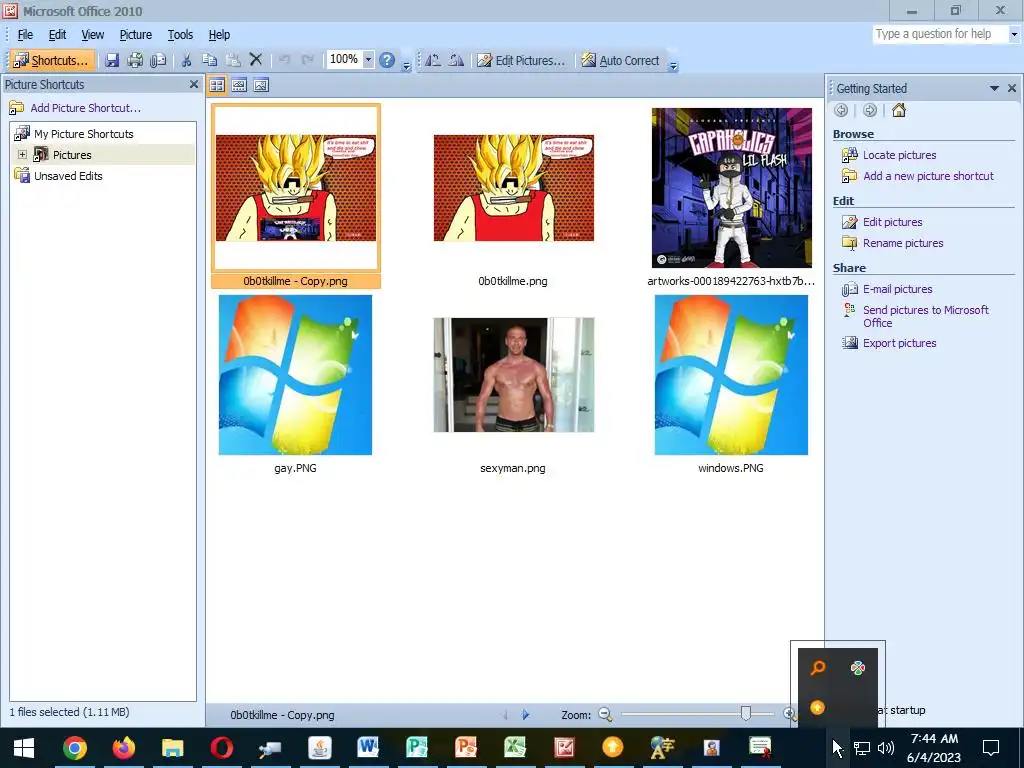Open the Help menu
The height and width of the screenshot is (768, 1024).
pyautogui.click(x=219, y=35)
